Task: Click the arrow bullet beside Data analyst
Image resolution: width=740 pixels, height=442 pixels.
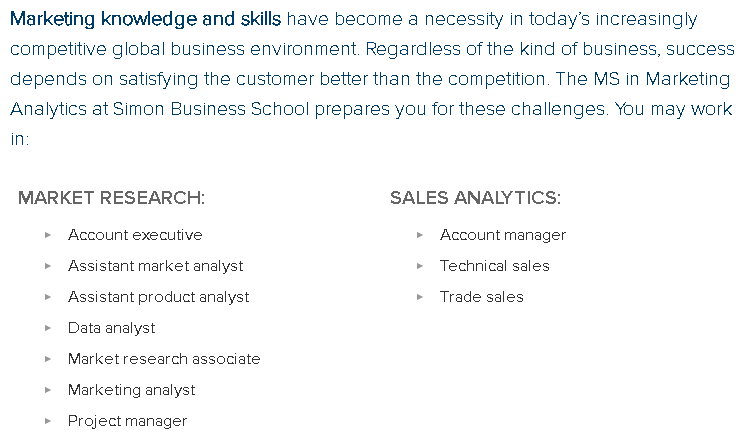Action: (x=48, y=328)
